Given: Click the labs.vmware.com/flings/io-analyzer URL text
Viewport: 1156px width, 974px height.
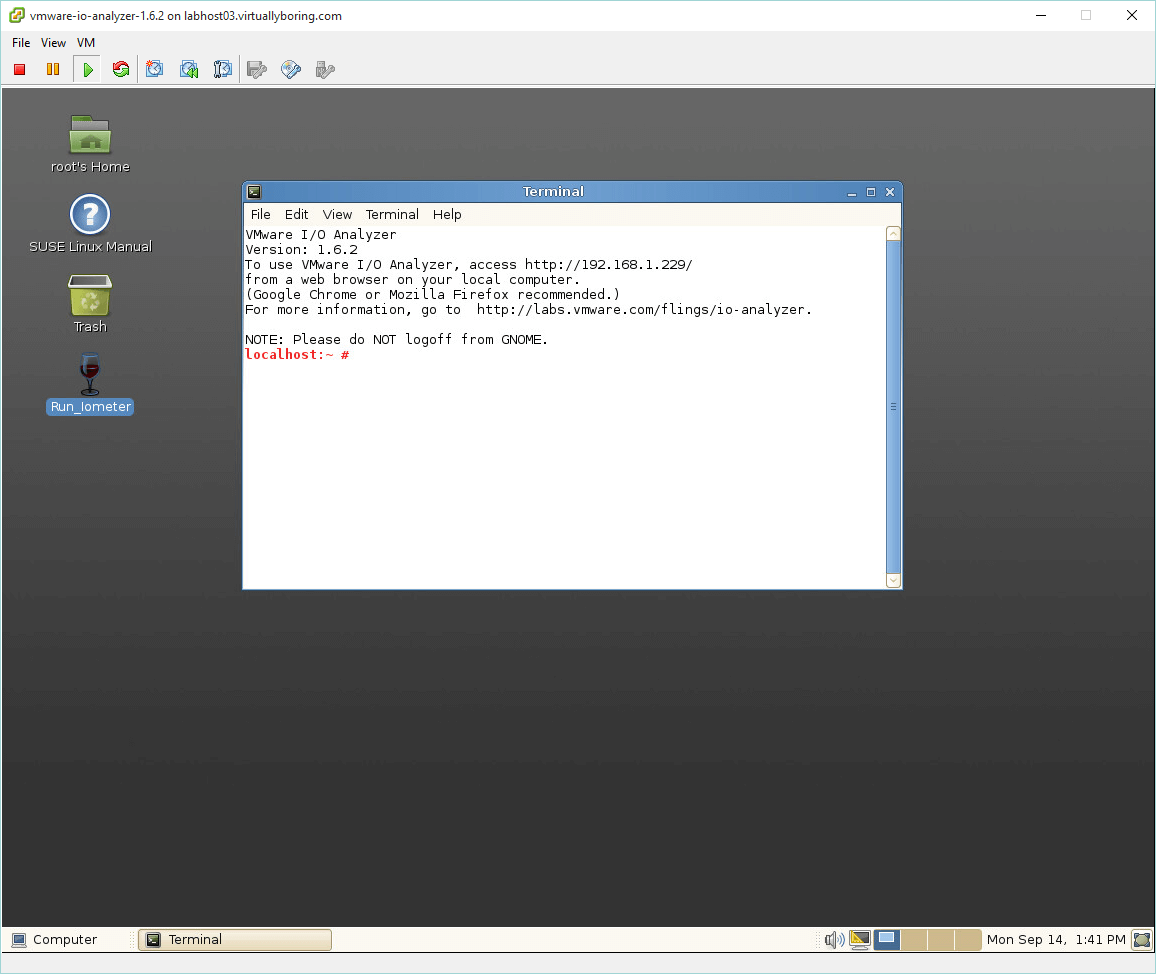Looking at the screenshot, I should click(x=644, y=310).
